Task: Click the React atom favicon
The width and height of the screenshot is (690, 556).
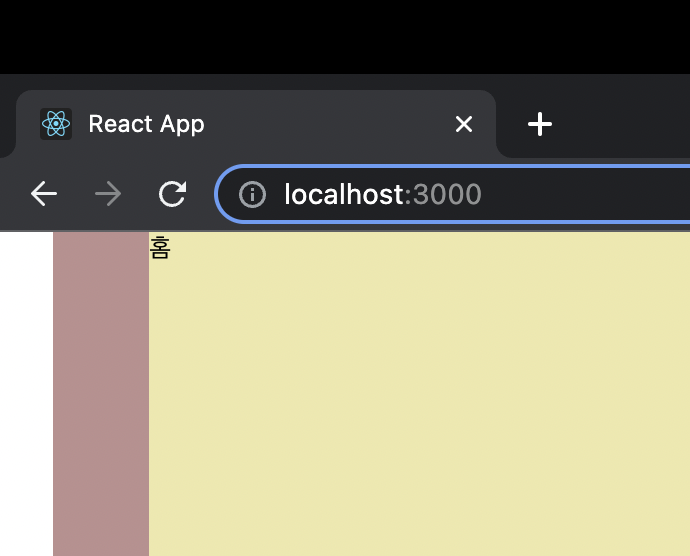Action: pyautogui.click(x=56, y=124)
